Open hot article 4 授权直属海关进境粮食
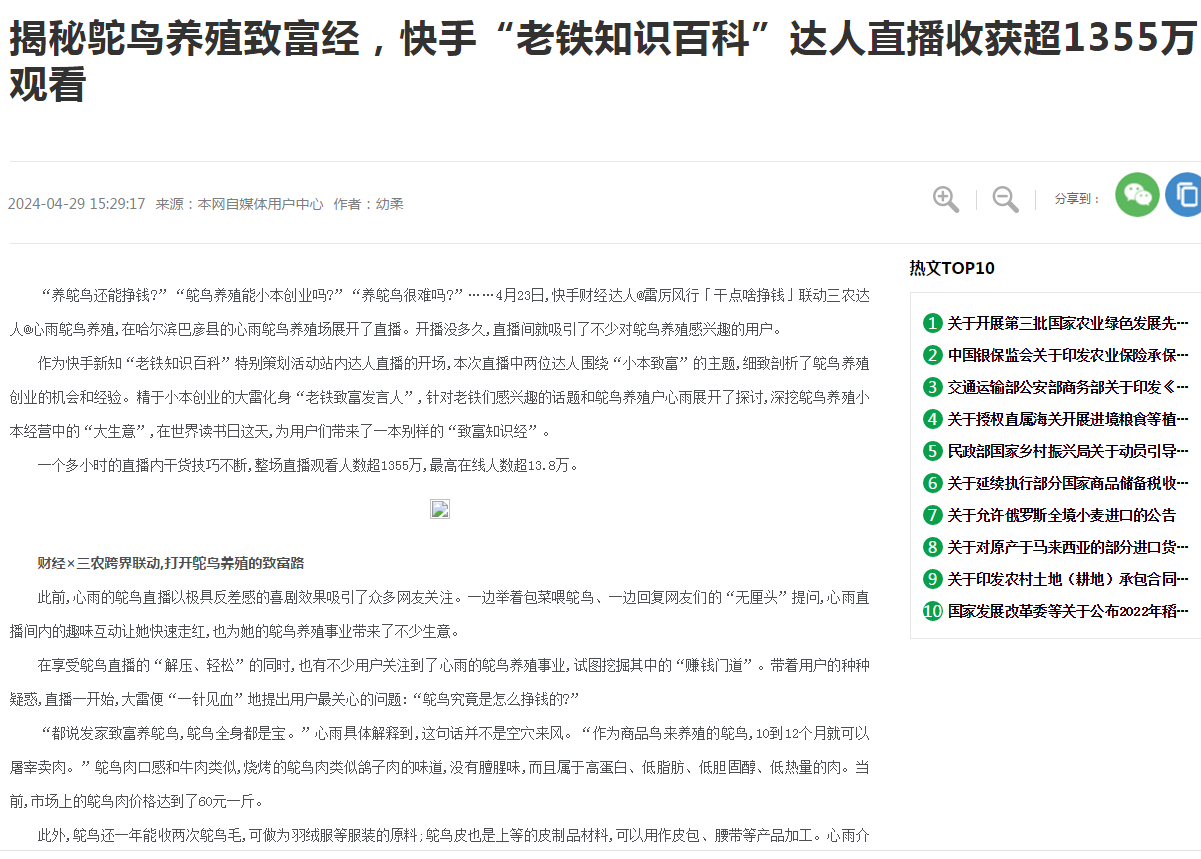The image size is (1201, 859). (1068, 419)
